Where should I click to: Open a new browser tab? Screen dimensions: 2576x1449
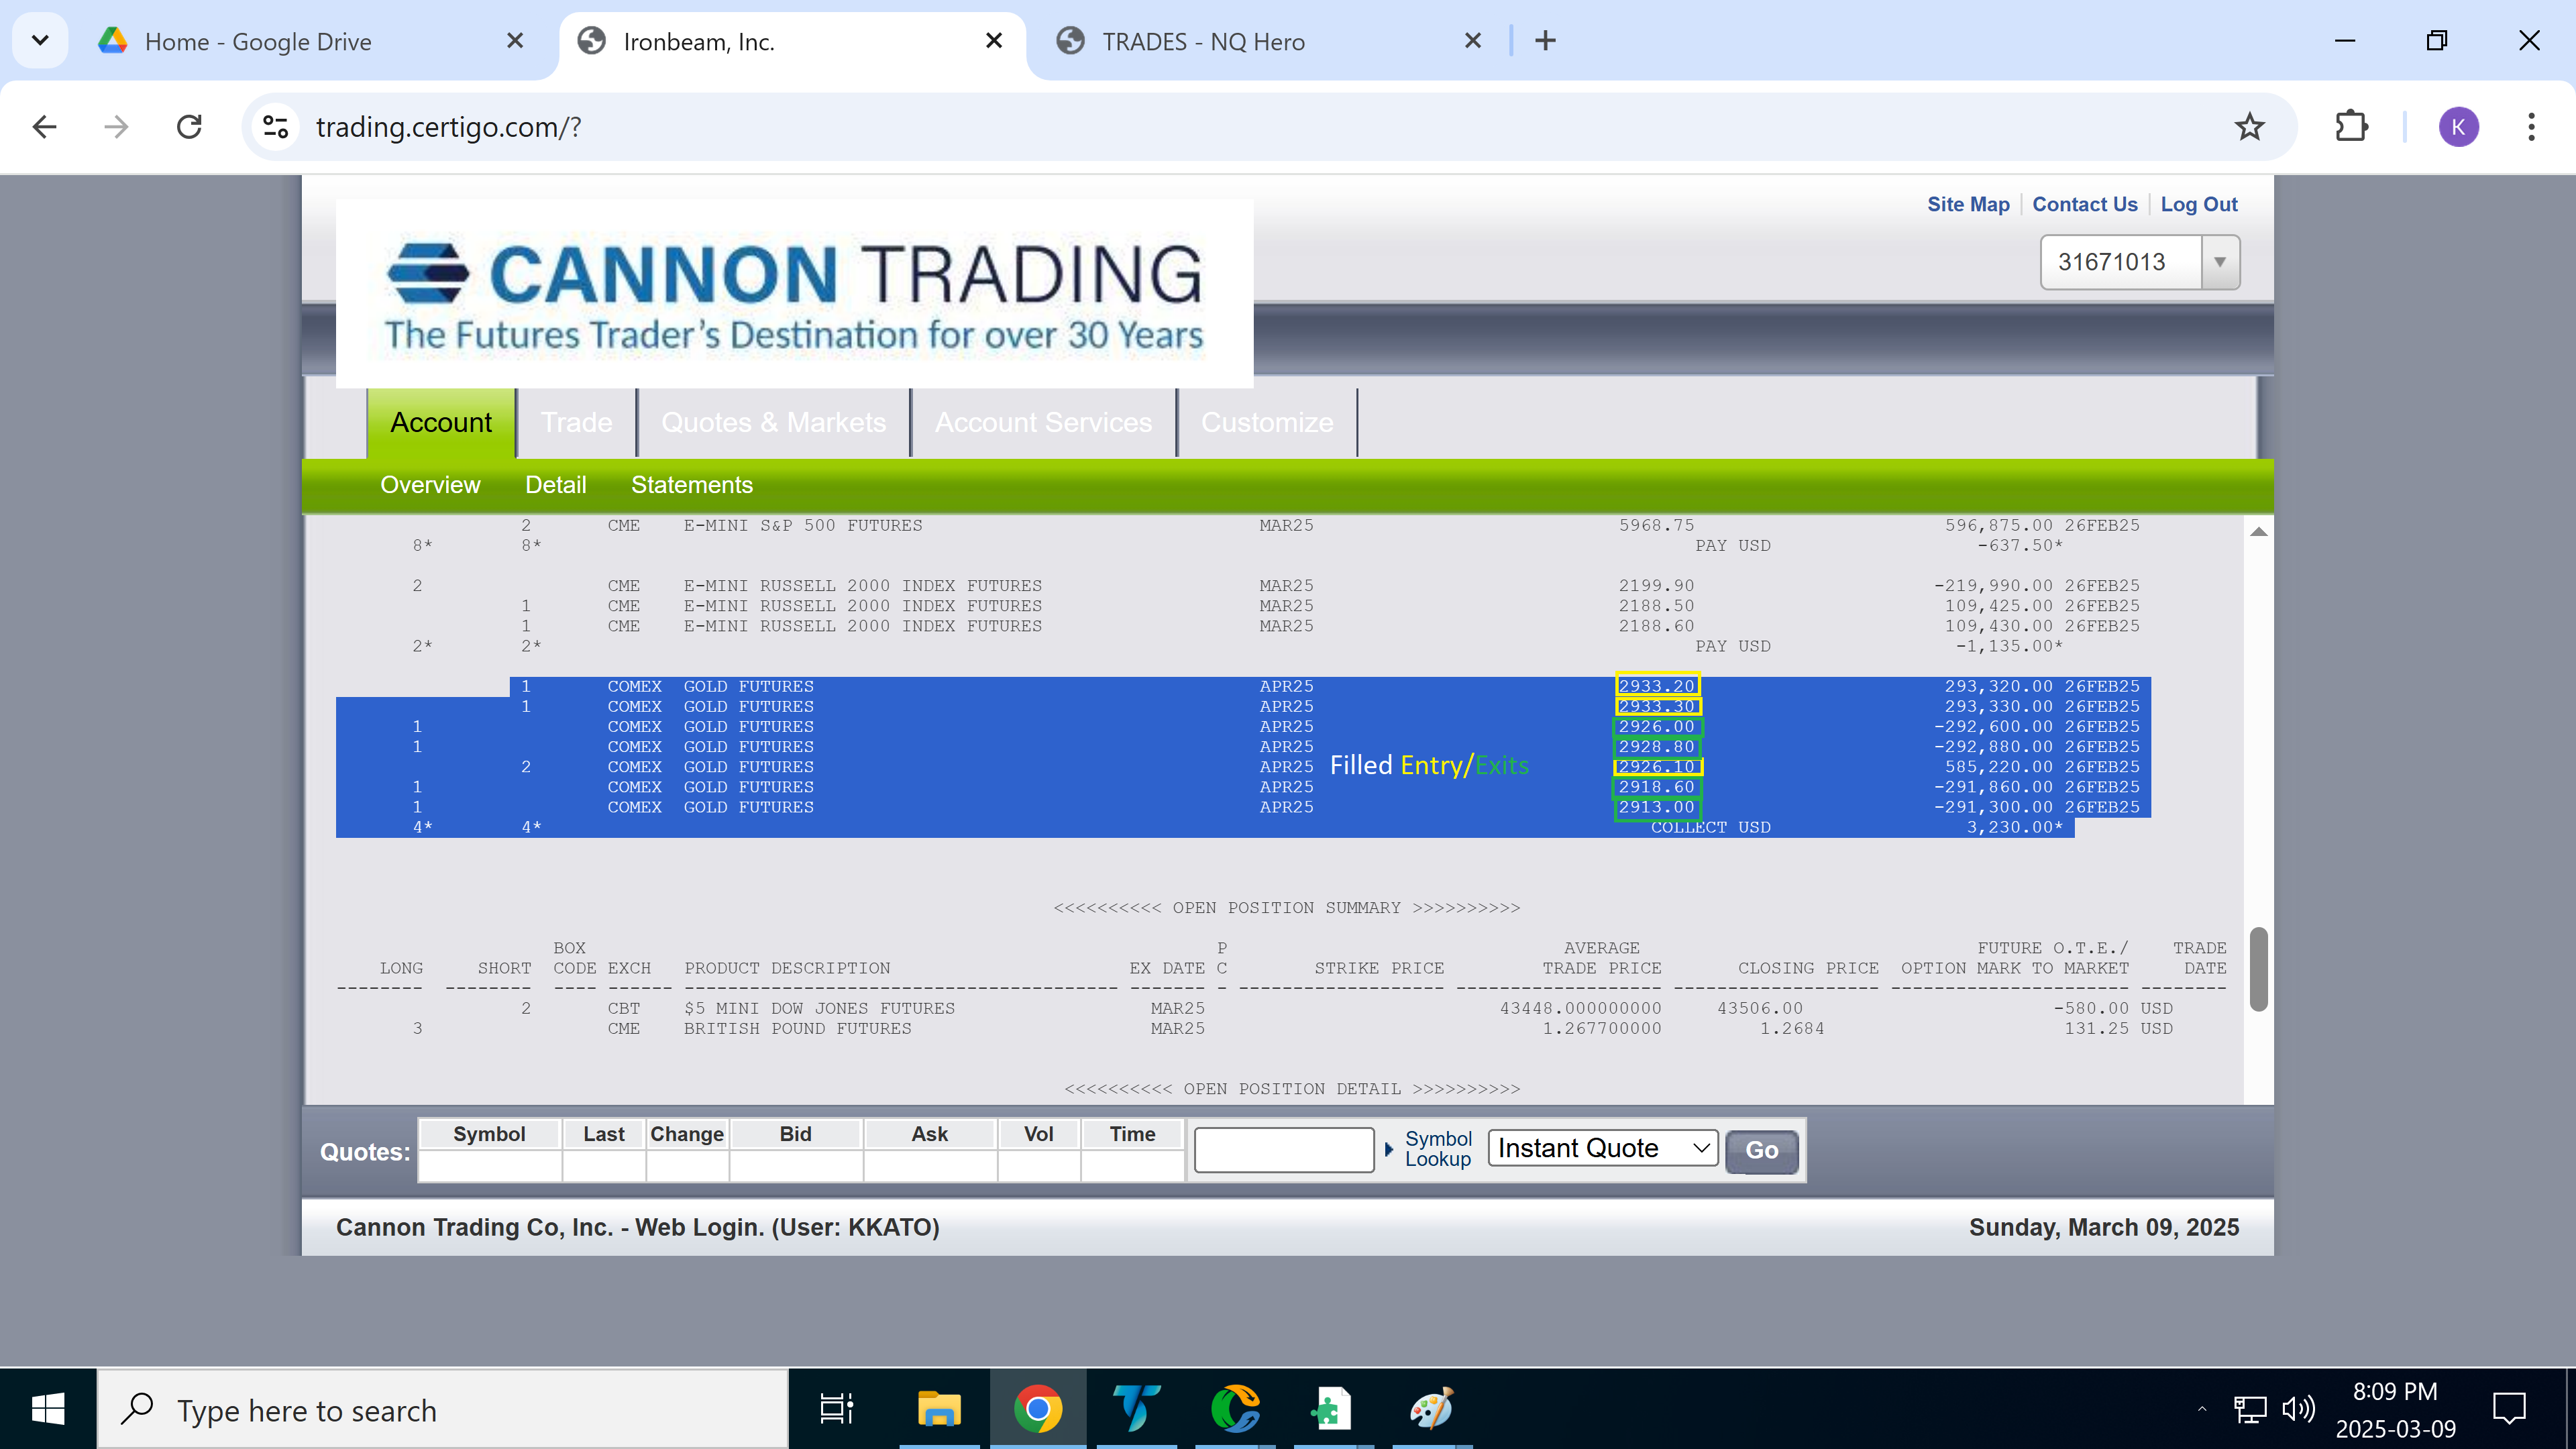click(x=1546, y=41)
